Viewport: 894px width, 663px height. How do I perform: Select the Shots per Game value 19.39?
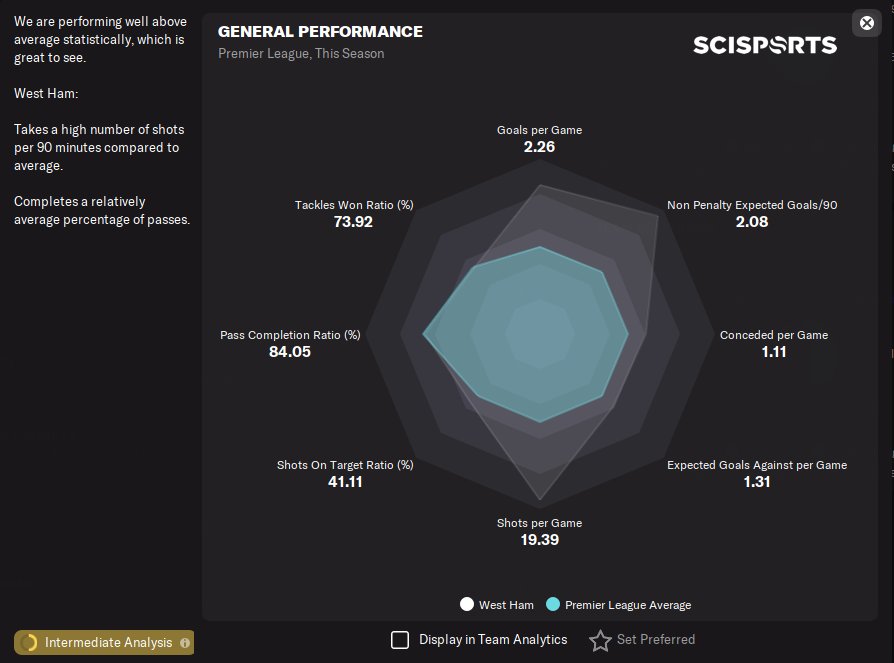click(539, 540)
